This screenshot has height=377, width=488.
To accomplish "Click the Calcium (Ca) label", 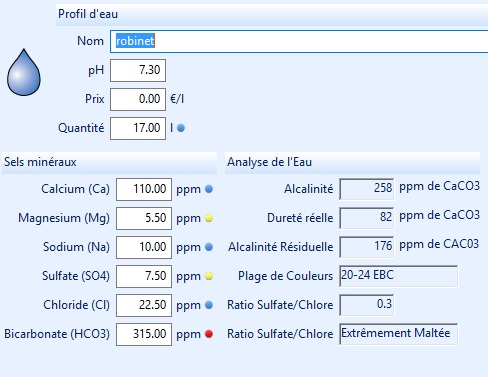I will [x=75, y=189].
